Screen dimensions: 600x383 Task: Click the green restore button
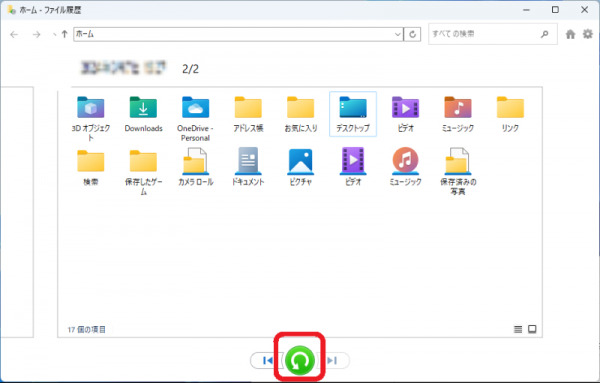300,360
